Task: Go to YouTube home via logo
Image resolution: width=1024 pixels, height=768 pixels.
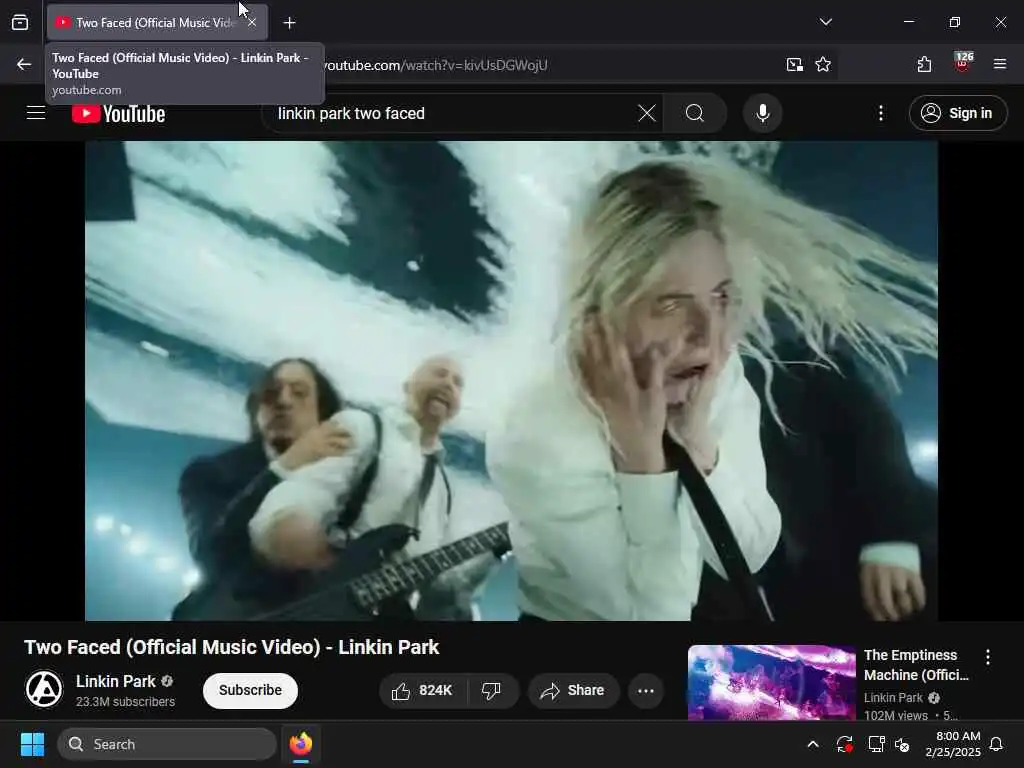Action: click(x=118, y=114)
